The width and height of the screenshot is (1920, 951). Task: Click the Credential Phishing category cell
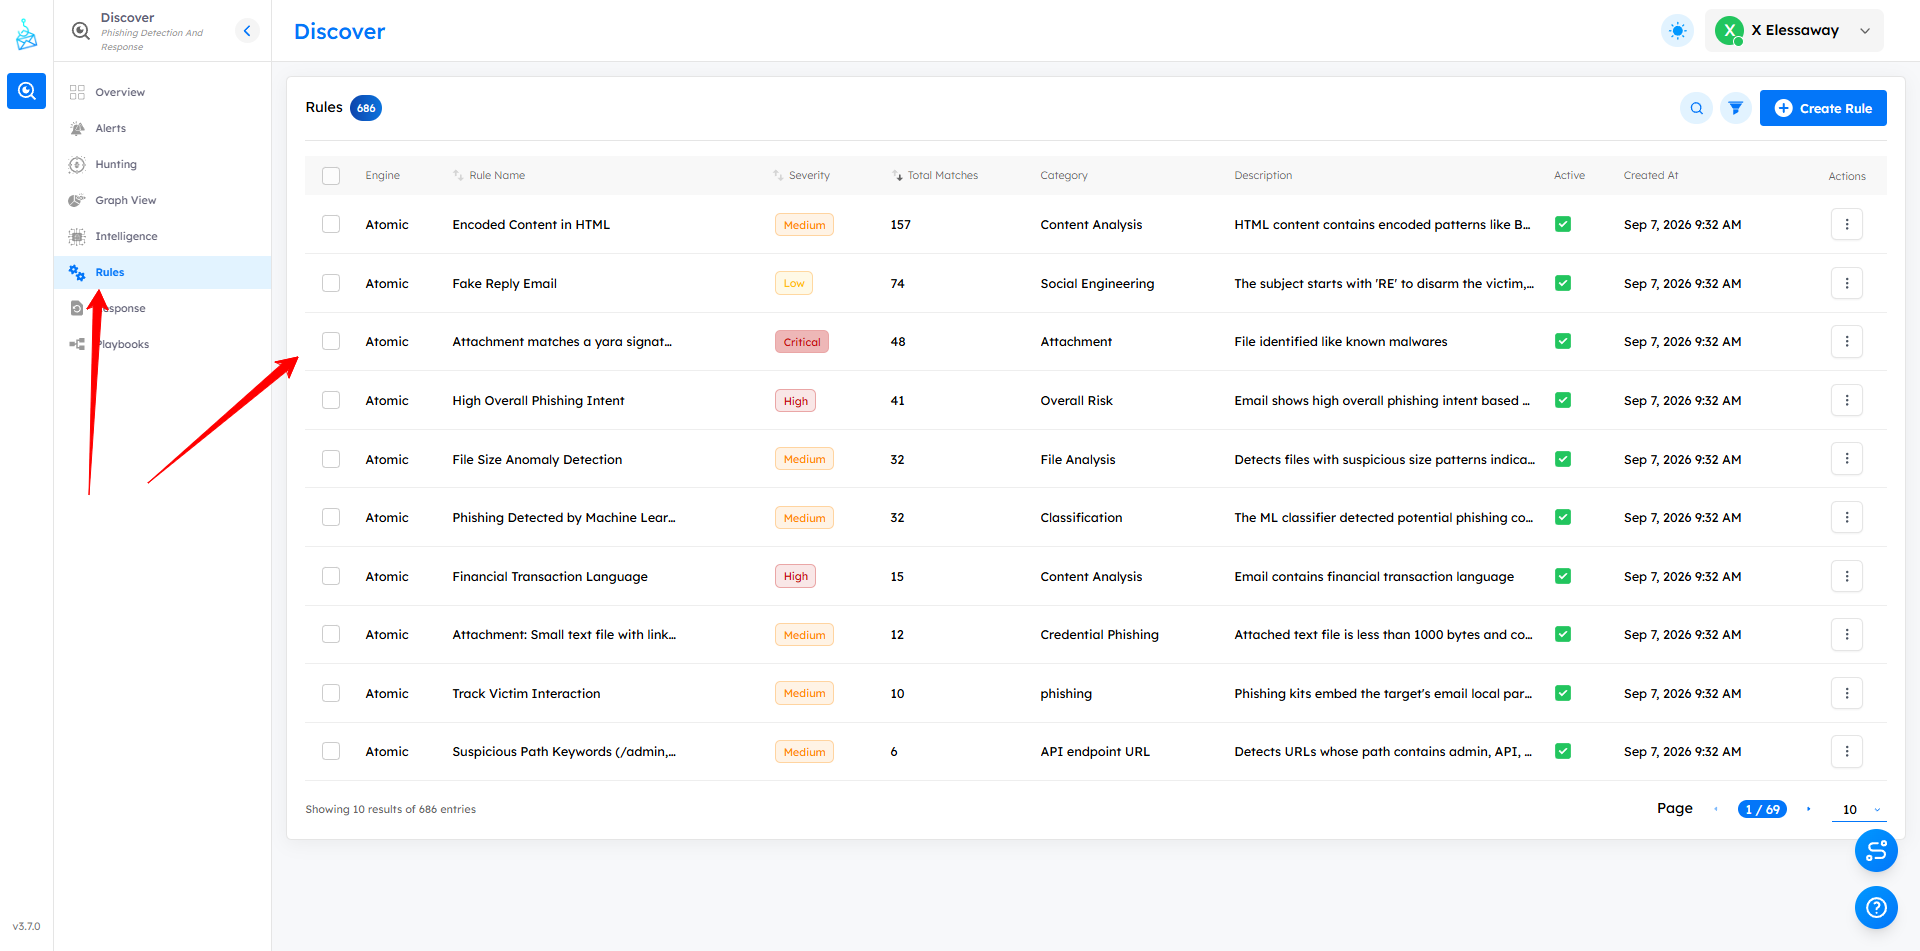point(1099,634)
